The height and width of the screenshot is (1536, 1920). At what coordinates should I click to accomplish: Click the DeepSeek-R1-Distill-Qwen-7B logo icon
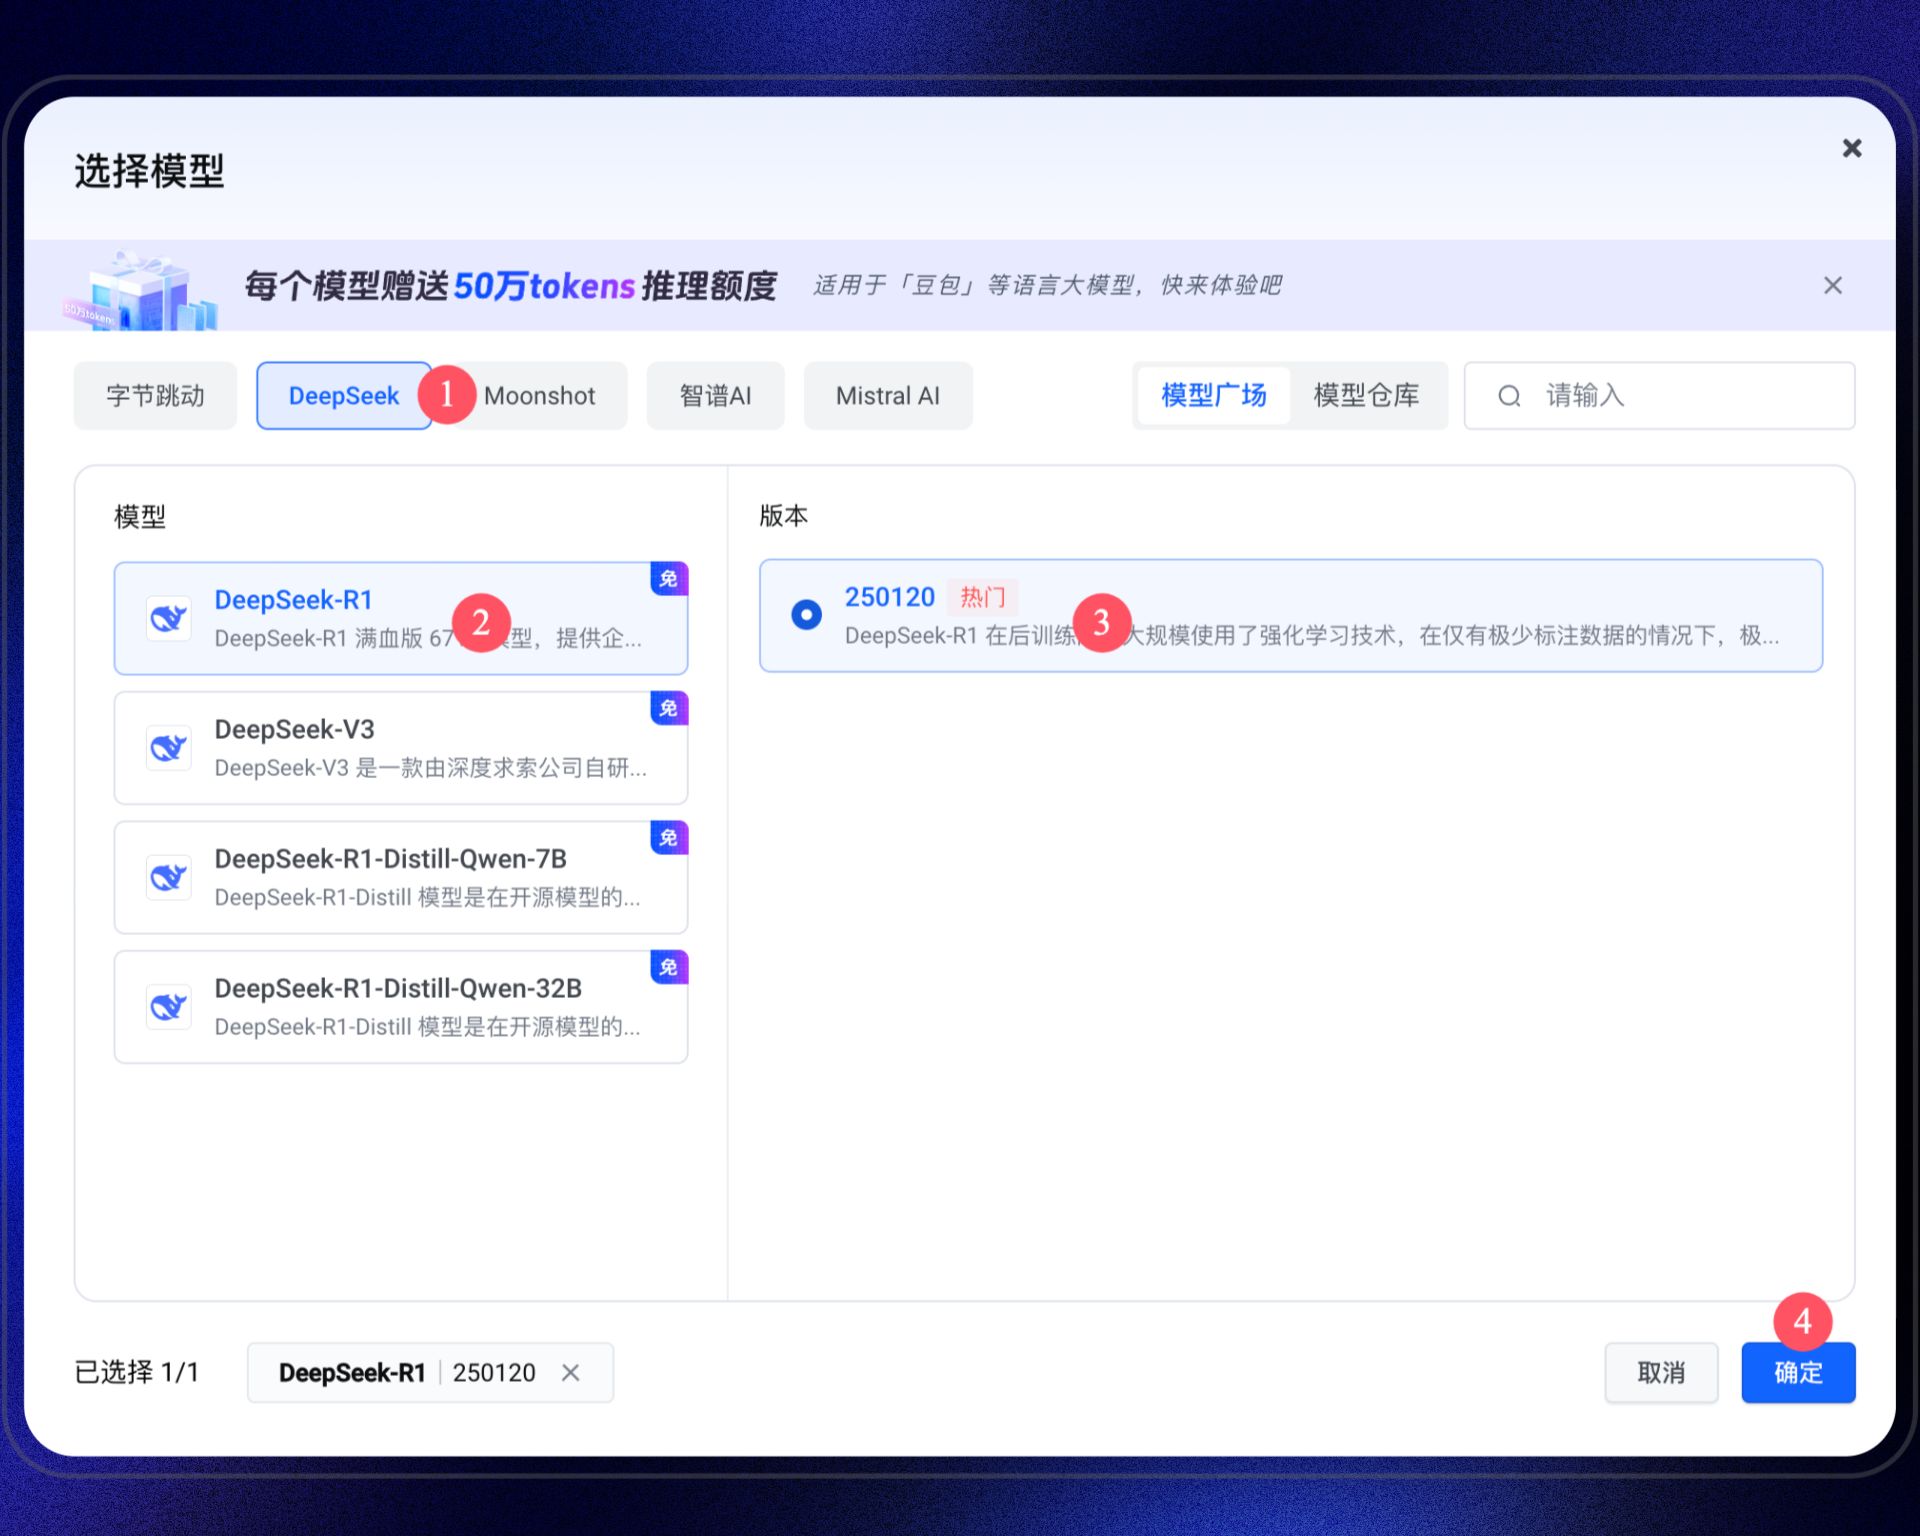pyautogui.click(x=168, y=878)
